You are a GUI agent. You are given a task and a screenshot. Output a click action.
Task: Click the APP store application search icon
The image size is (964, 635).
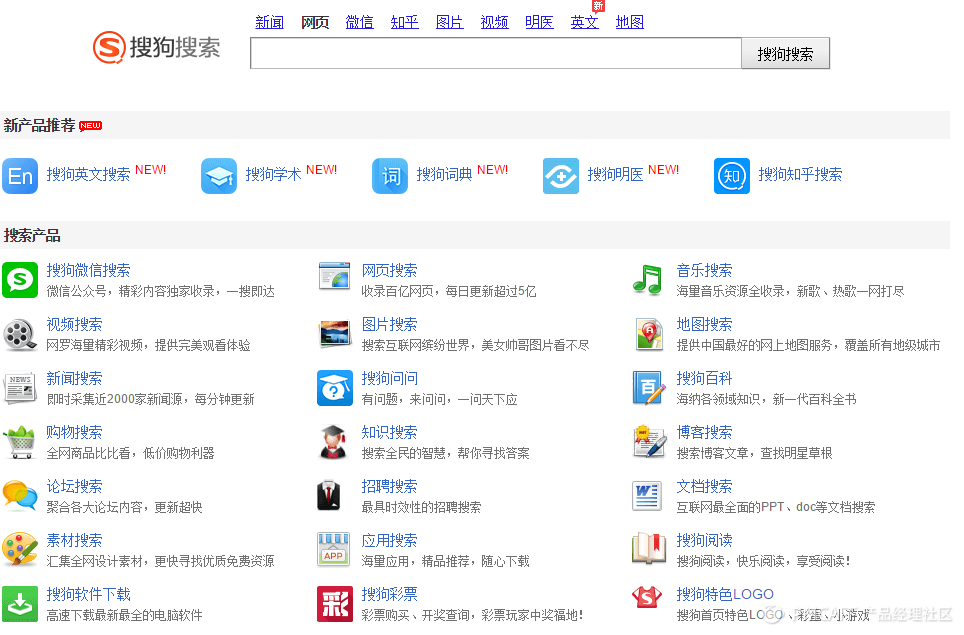[334, 549]
